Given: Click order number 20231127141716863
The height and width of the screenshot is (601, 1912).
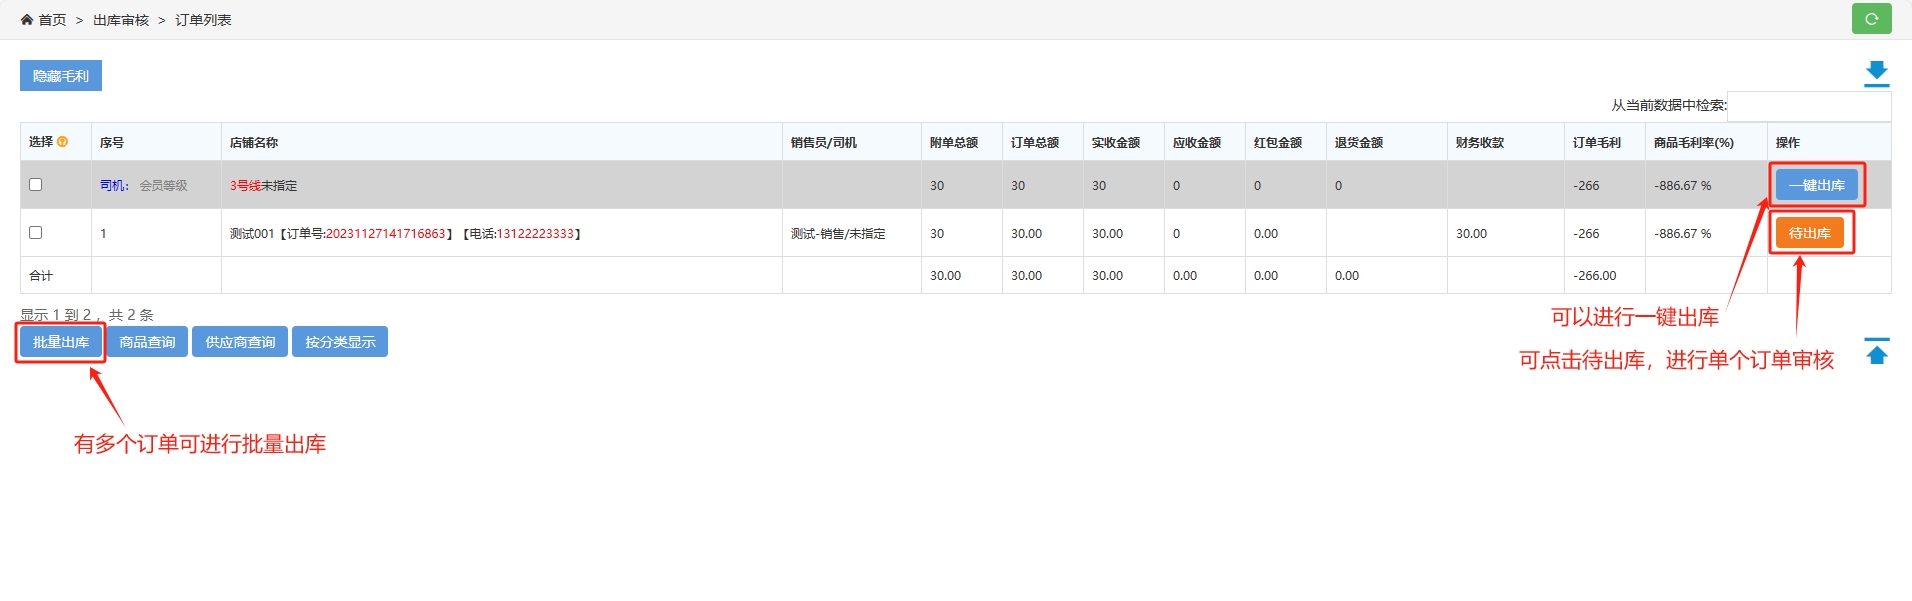Looking at the screenshot, I should point(386,233).
